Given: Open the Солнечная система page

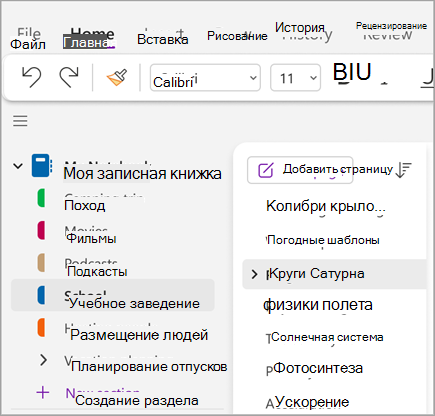Looking at the screenshot, I should [x=327, y=337].
